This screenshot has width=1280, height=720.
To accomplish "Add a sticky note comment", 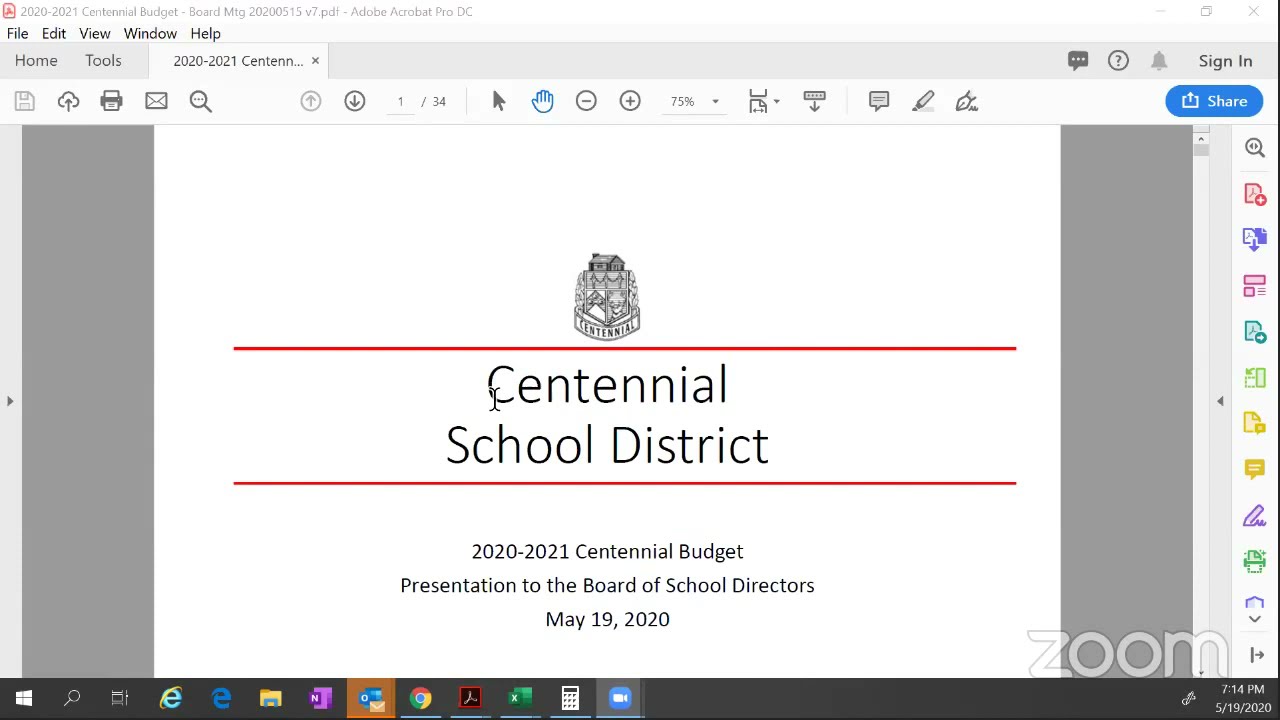I will 879,101.
